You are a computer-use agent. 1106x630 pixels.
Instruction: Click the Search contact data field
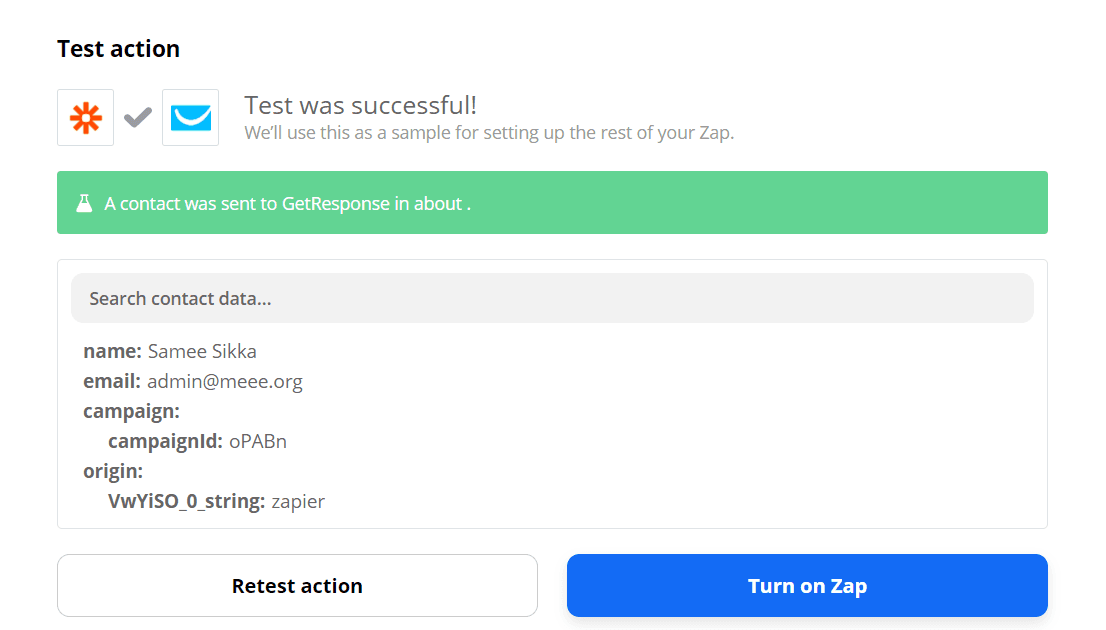click(x=551, y=298)
